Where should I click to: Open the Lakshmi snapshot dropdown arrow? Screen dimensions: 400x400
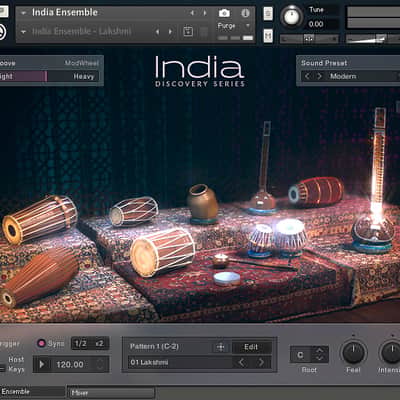23,32
